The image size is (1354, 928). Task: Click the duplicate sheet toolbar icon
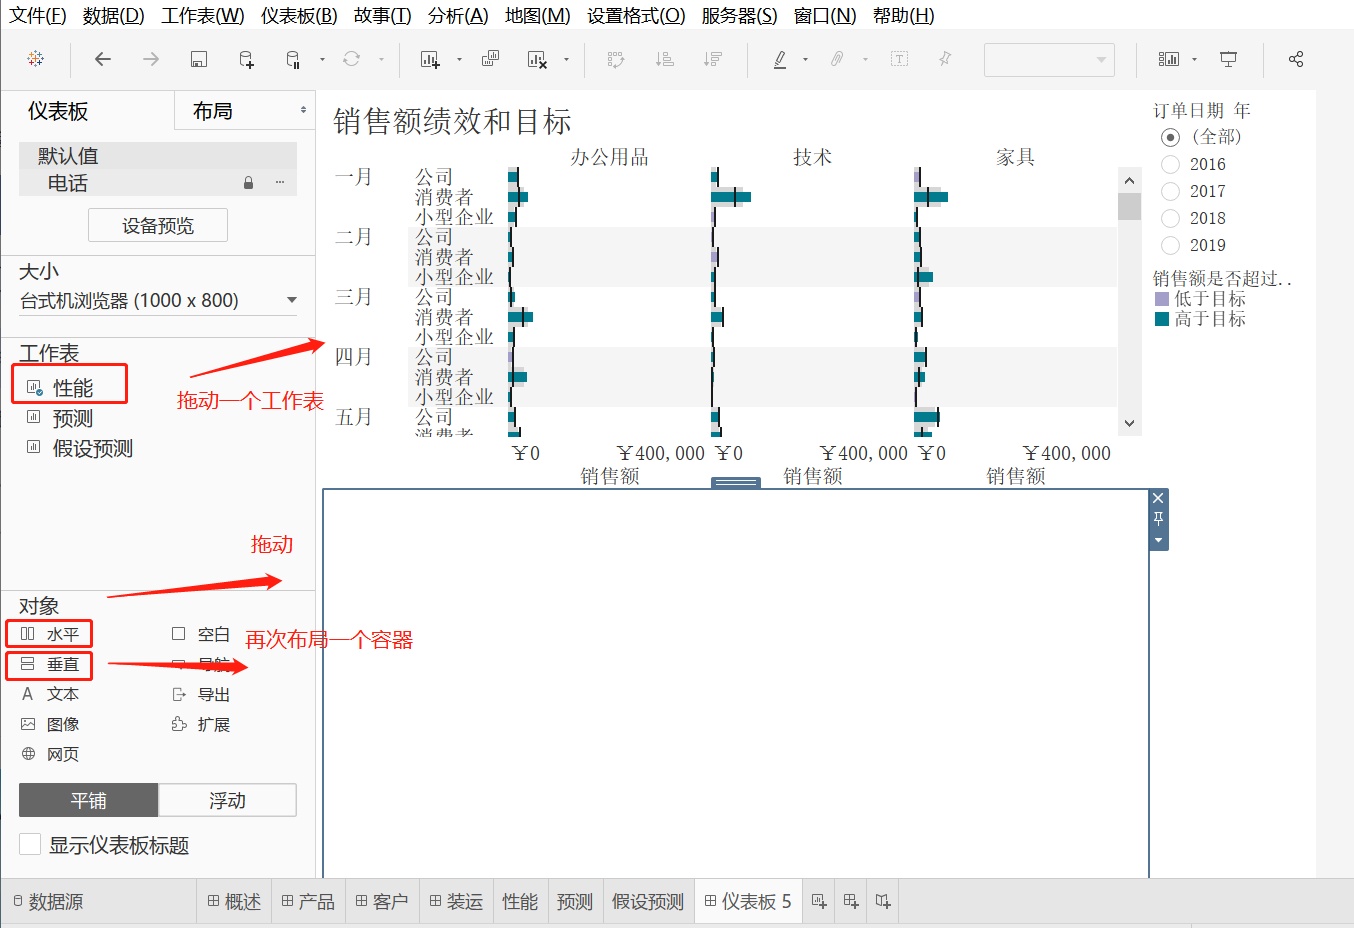pos(490,59)
